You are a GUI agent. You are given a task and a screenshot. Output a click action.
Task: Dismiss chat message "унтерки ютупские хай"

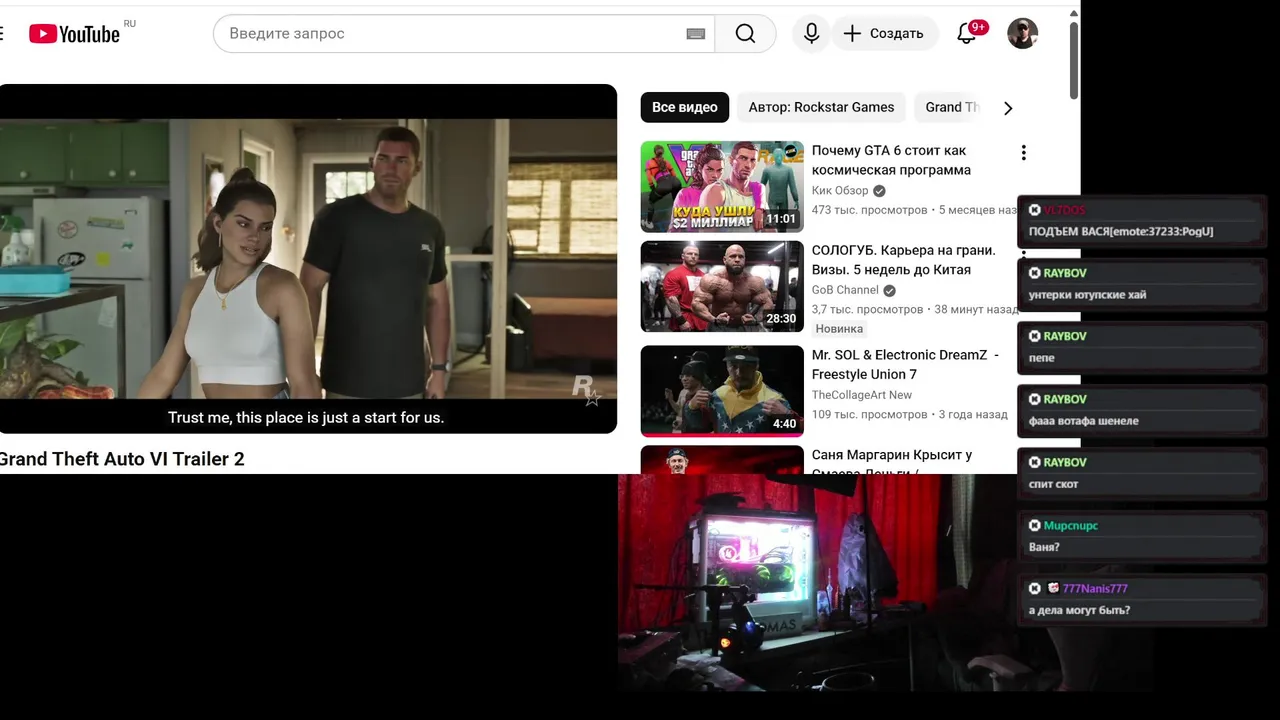1035,273
